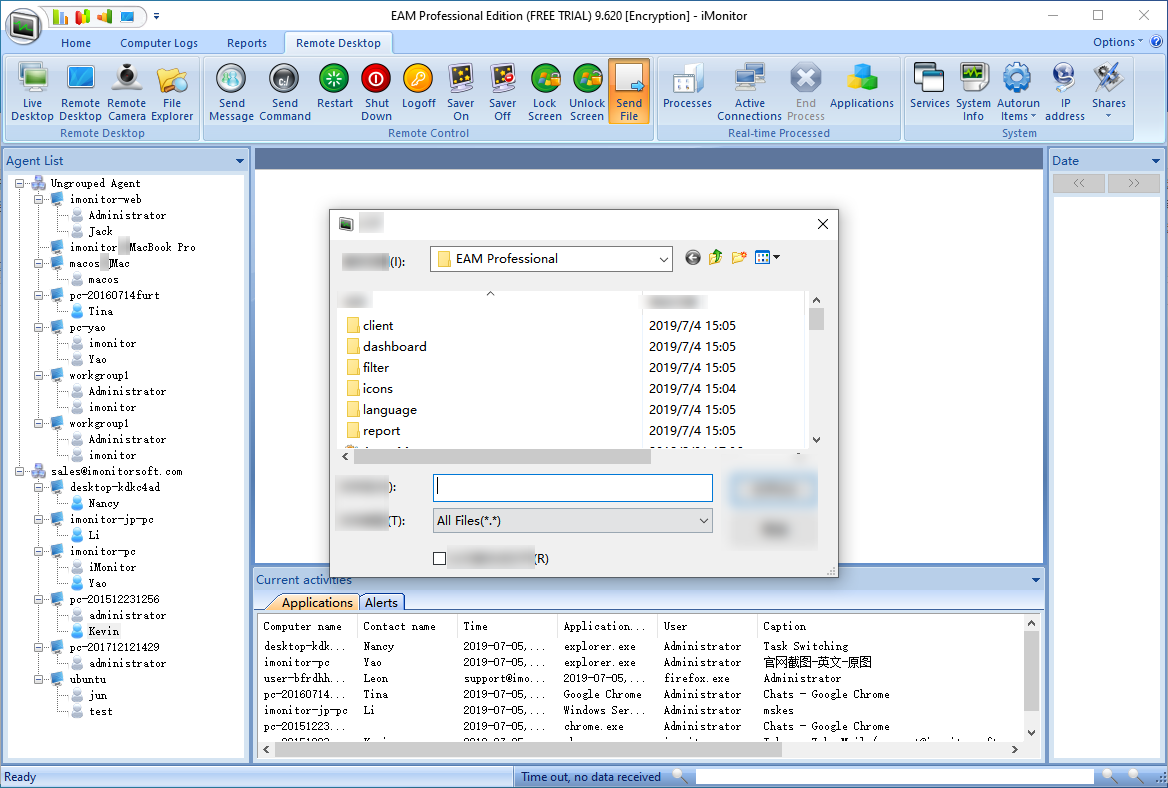Image resolution: width=1168 pixels, height=788 pixels.
Task: Open the Reports tab
Action: coord(247,43)
